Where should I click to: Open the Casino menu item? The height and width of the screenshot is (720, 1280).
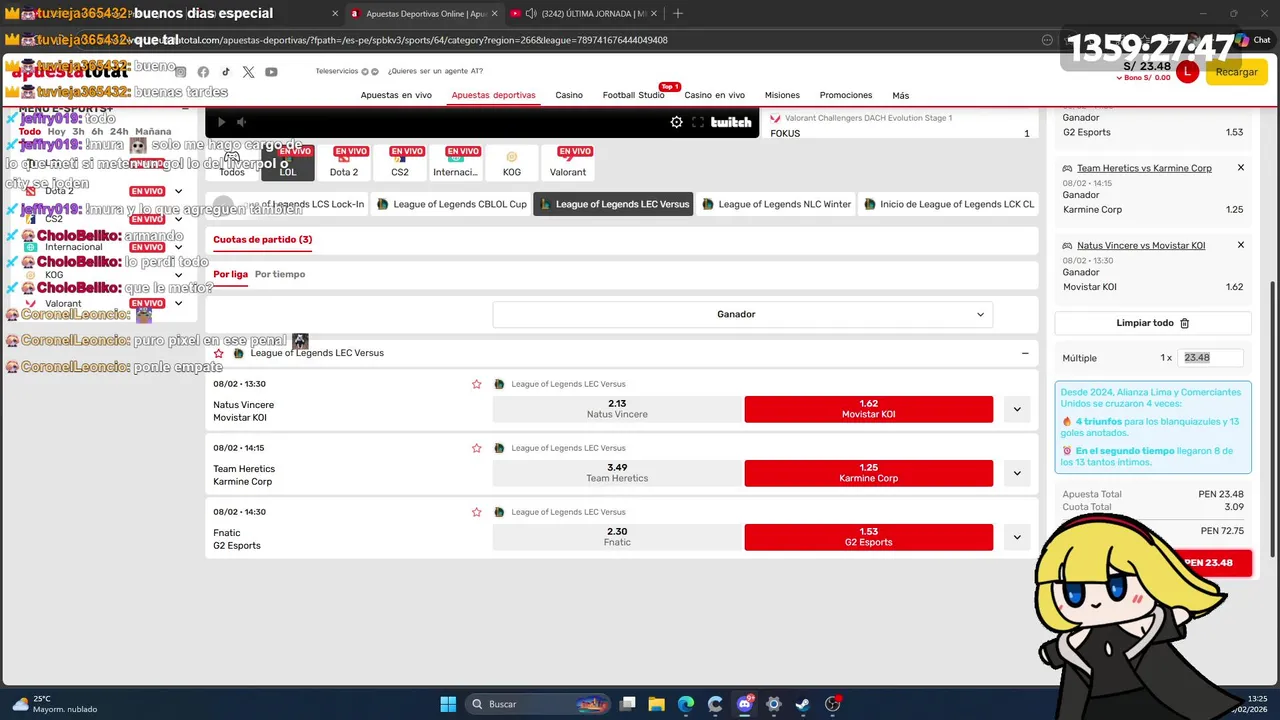tap(569, 95)
